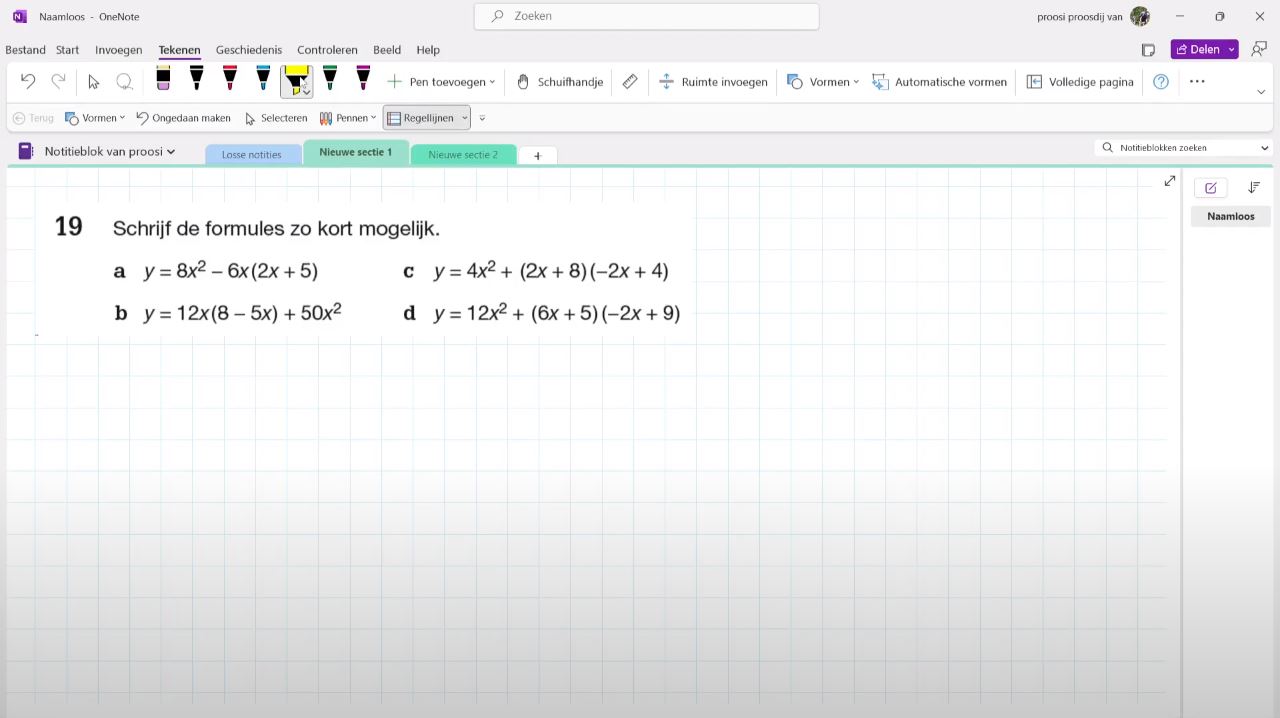Click Automatische vormen
The image size is (1280, 718).
[x=939, y=82]
